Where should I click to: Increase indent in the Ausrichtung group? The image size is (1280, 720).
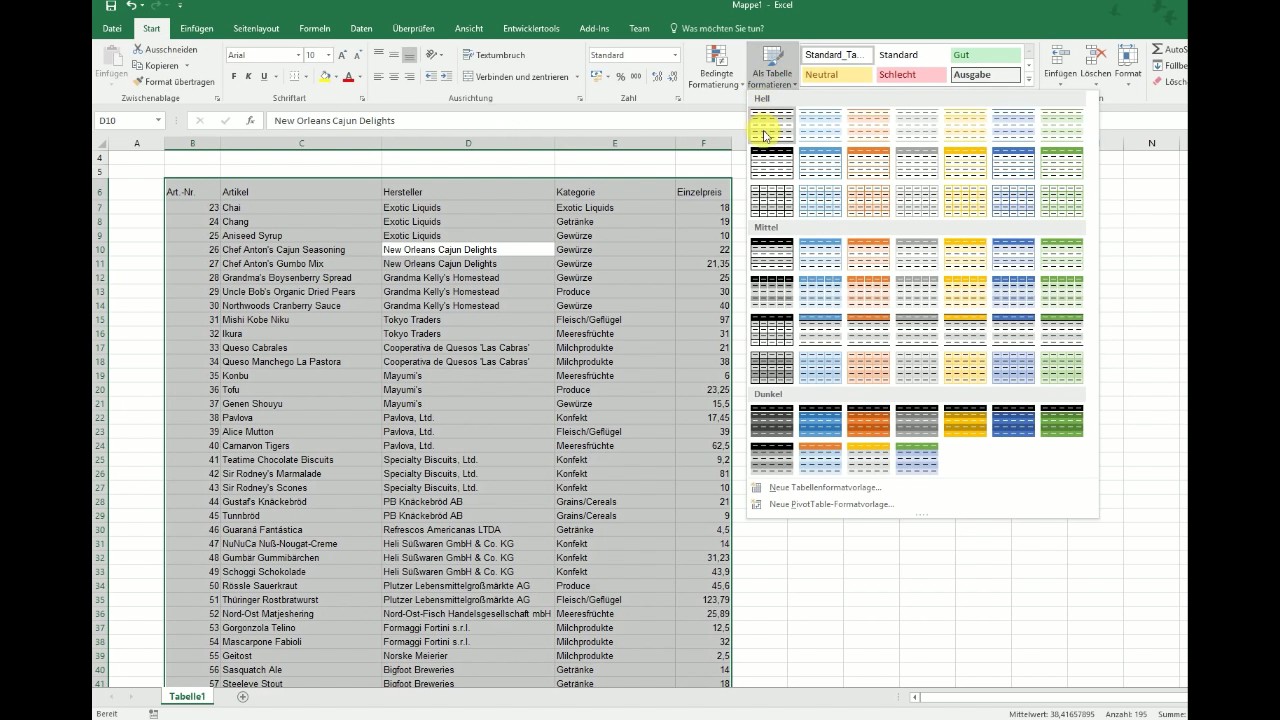pos(446,77)
